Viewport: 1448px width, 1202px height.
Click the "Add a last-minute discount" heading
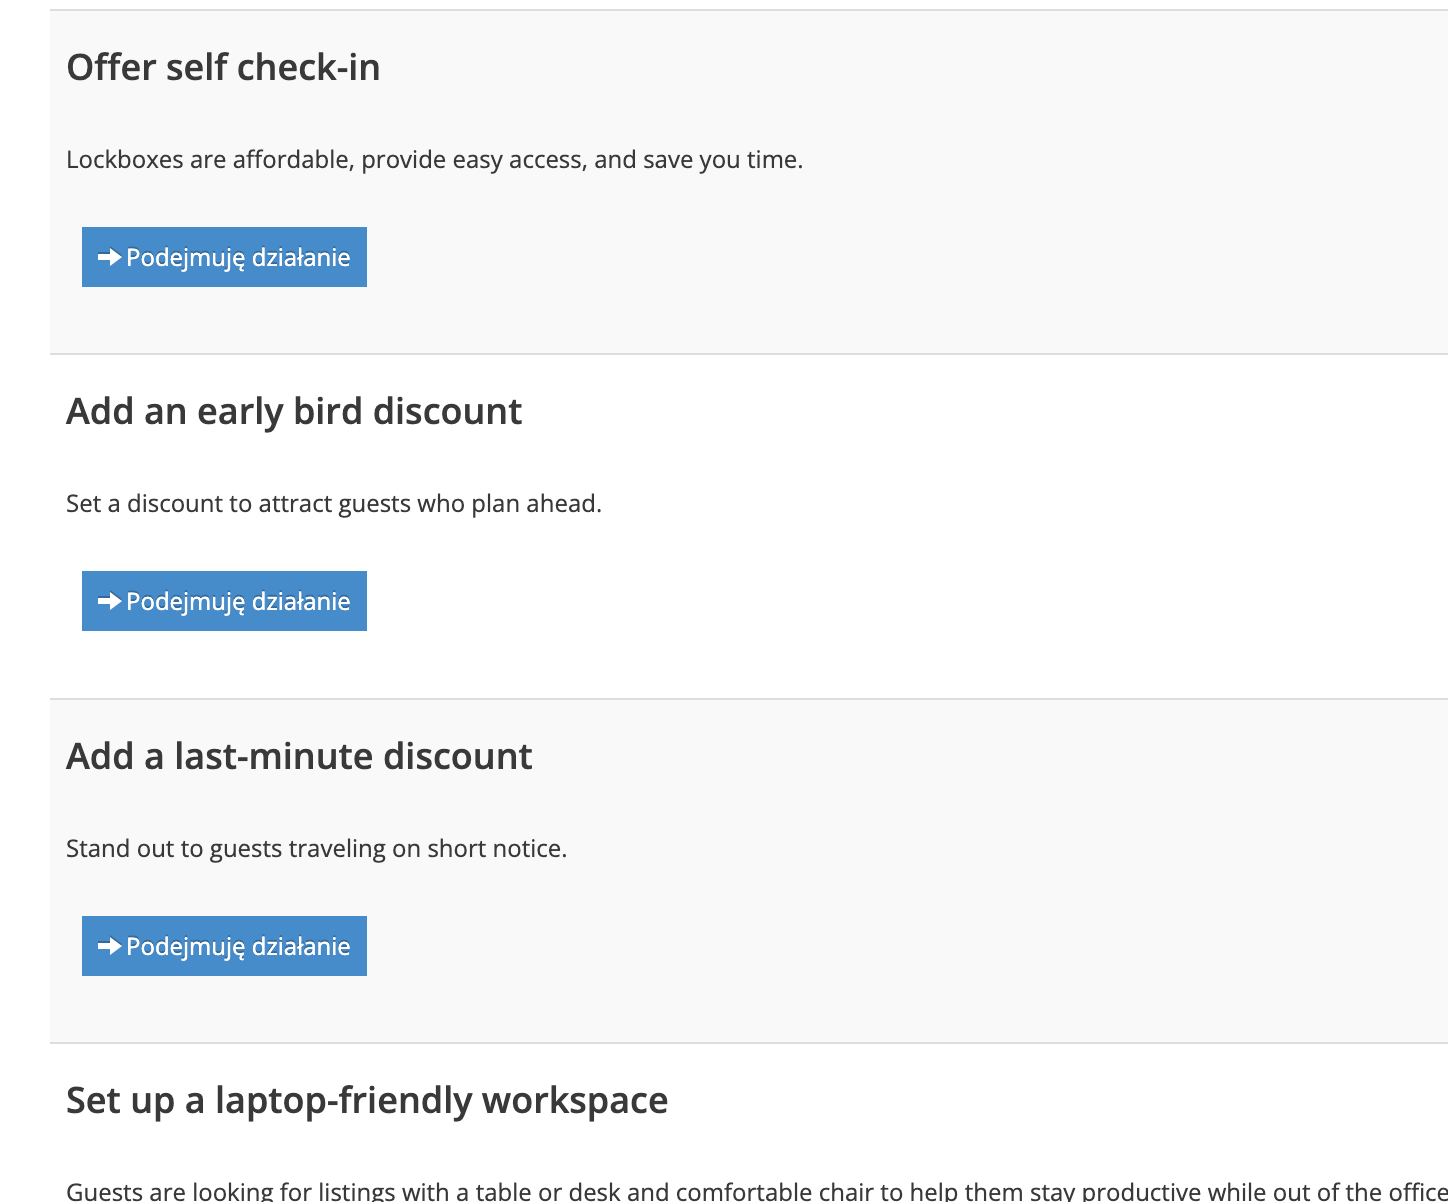click(x=299, y=756)
